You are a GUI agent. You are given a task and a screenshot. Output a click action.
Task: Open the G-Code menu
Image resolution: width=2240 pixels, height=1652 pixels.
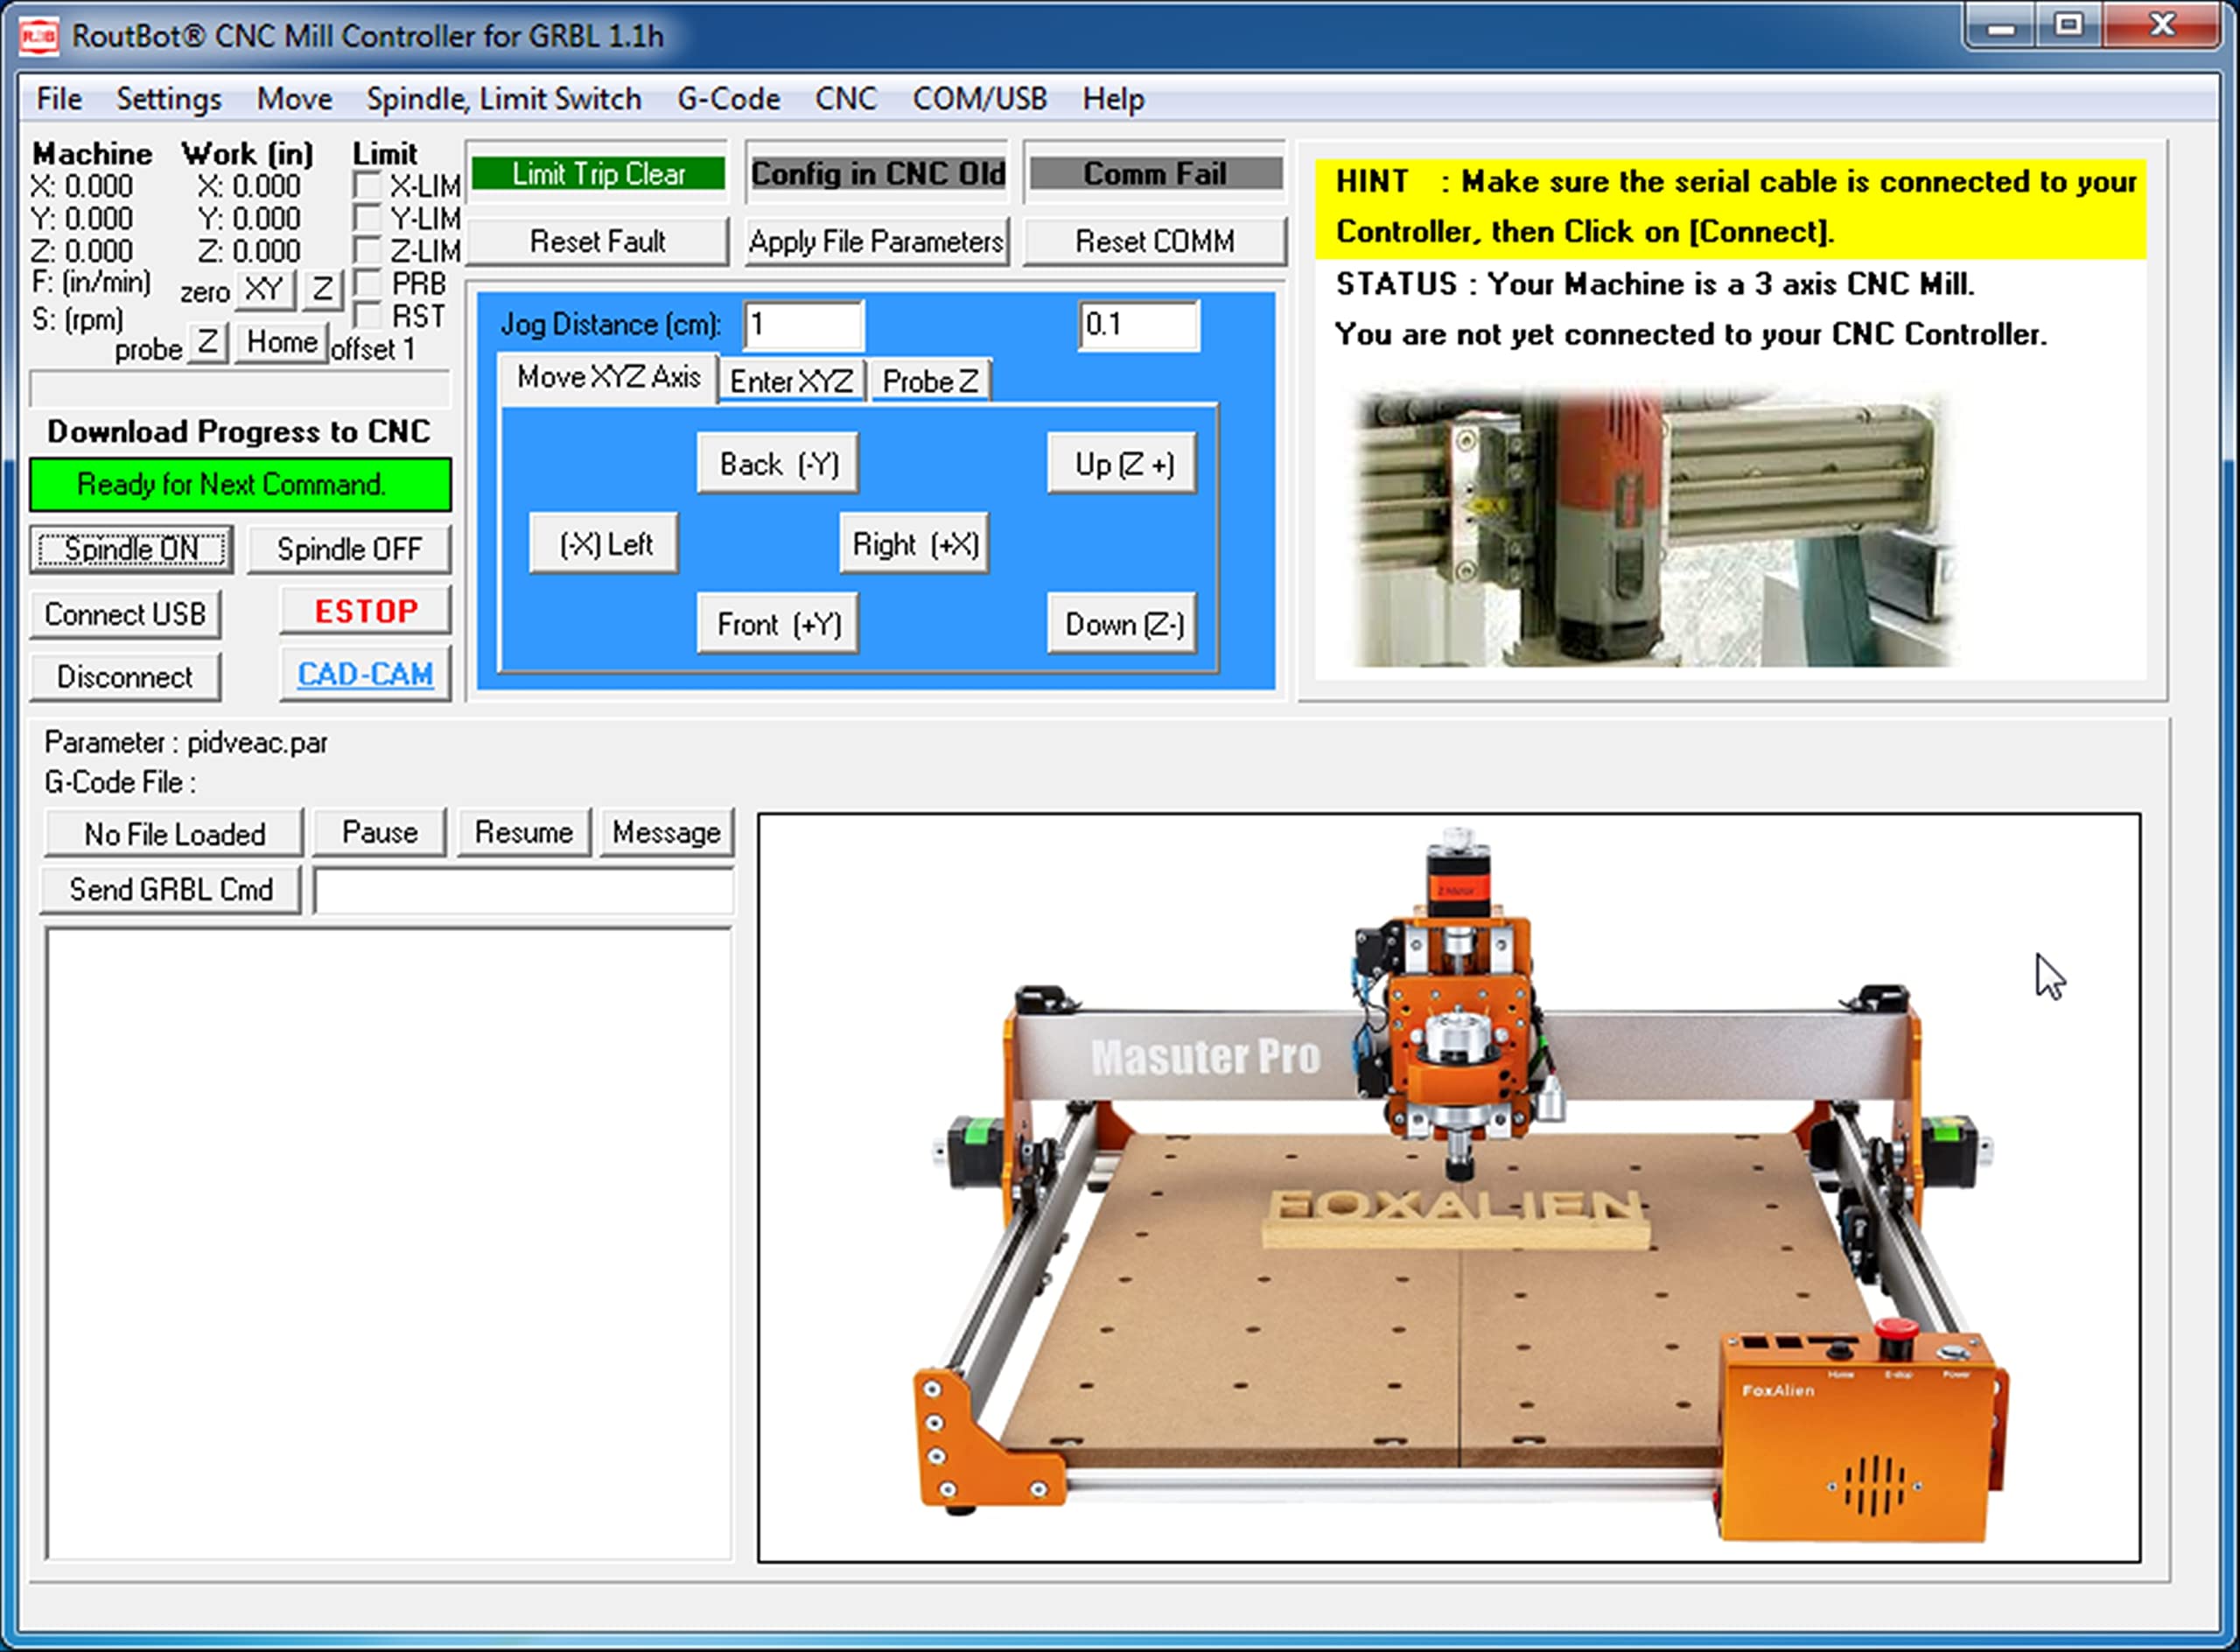point(728,99)
